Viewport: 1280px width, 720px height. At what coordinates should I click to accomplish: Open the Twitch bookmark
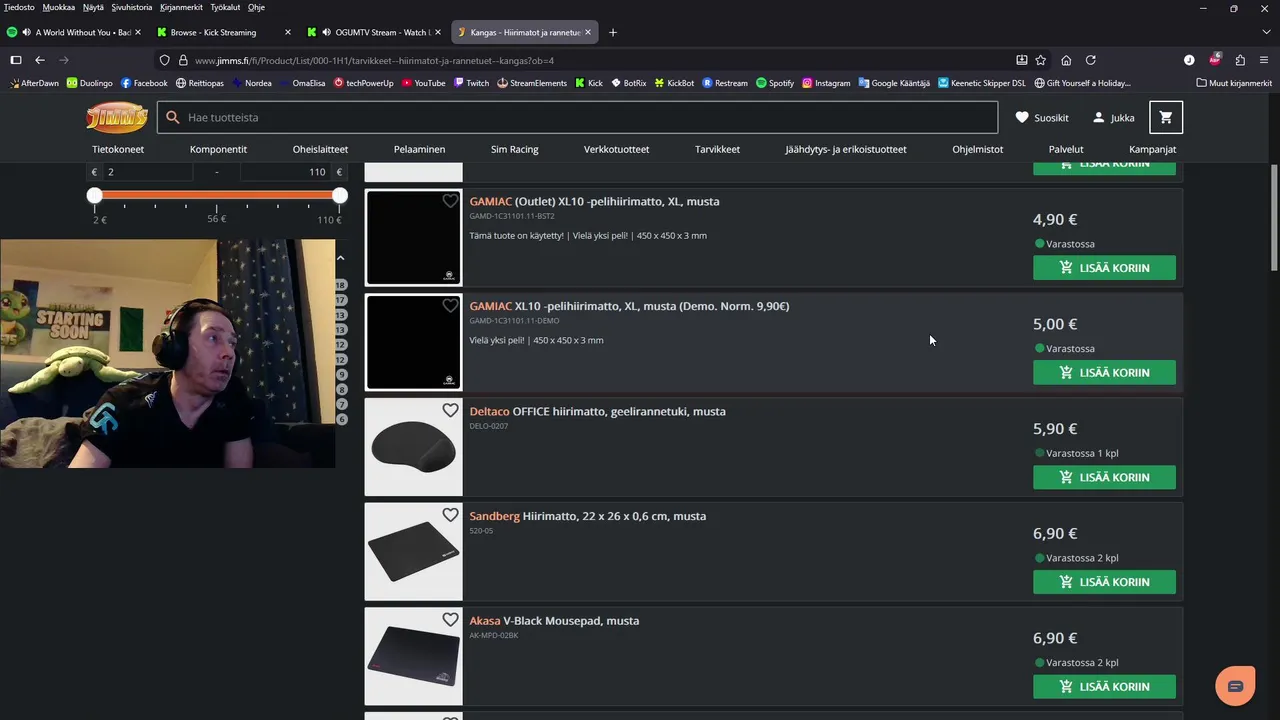tap(471, 83)
